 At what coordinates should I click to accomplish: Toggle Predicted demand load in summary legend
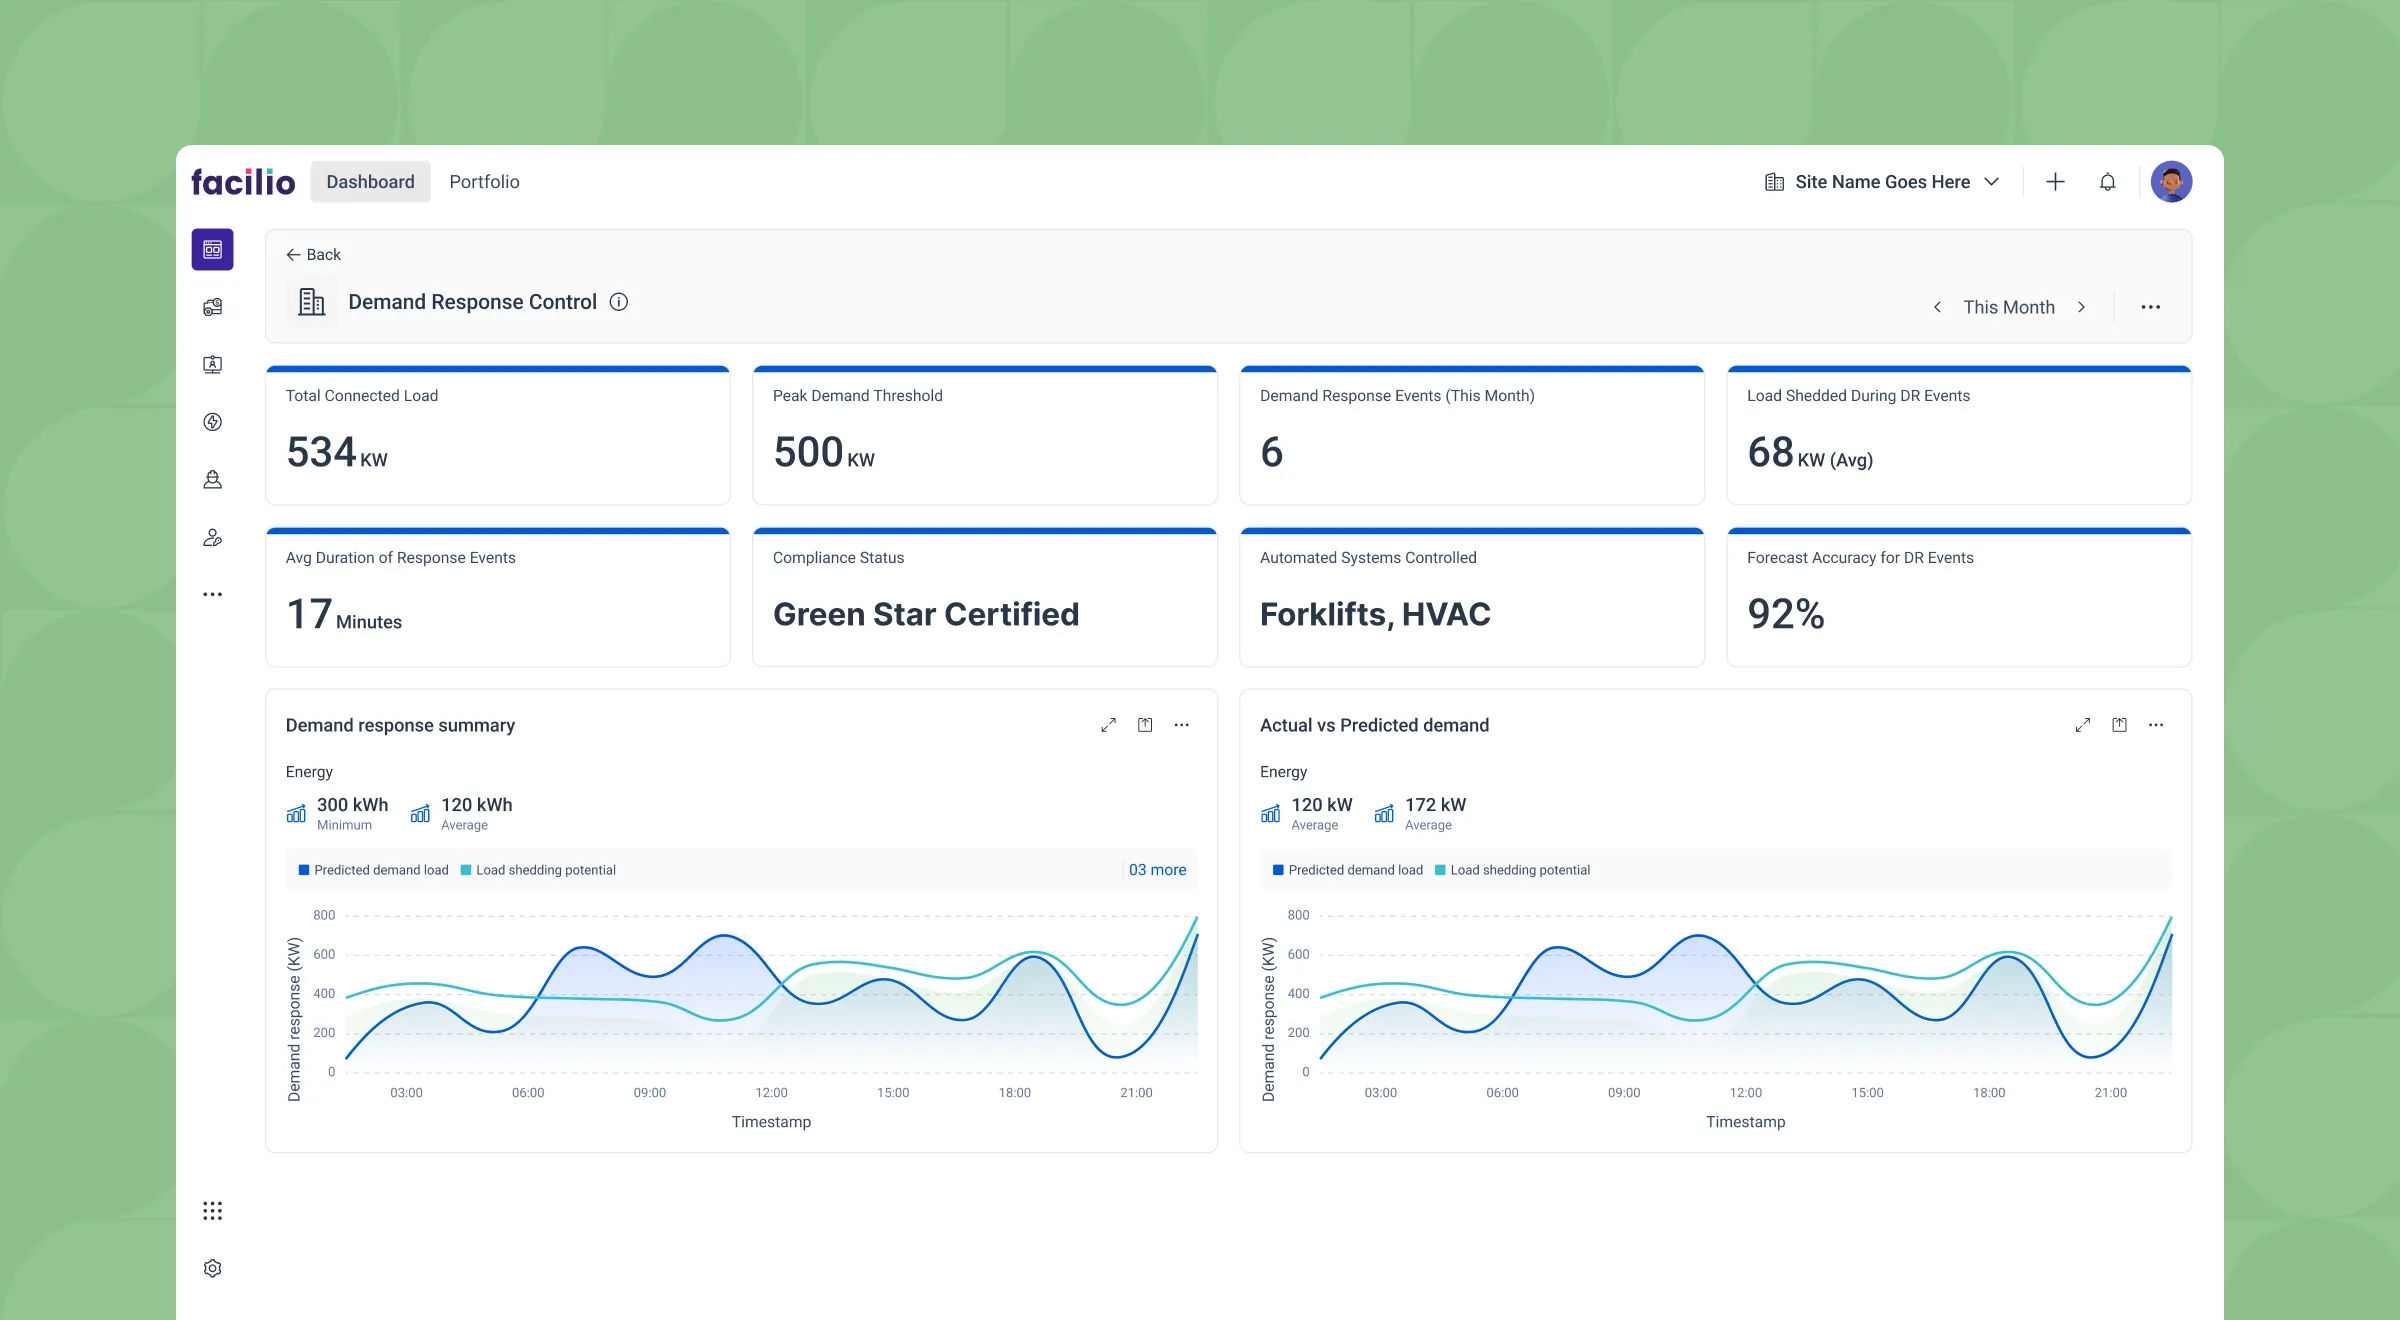(x=374, y=870)
